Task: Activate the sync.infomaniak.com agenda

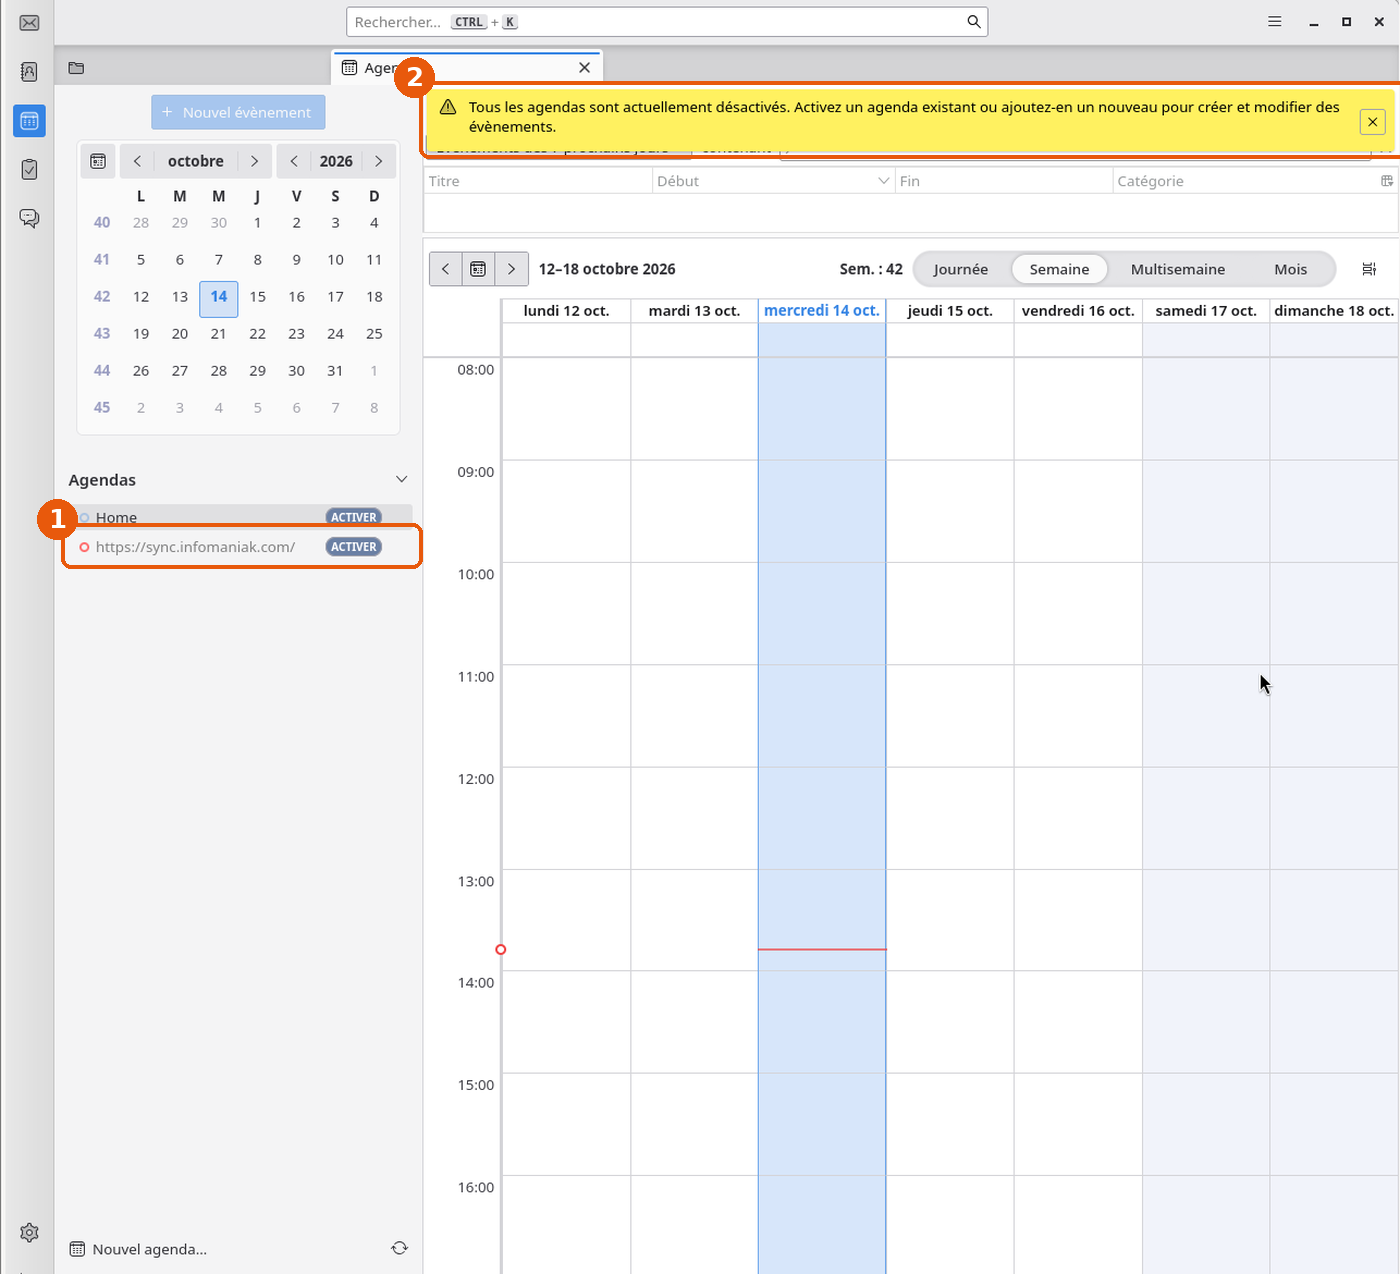Action: pos(354,547)
